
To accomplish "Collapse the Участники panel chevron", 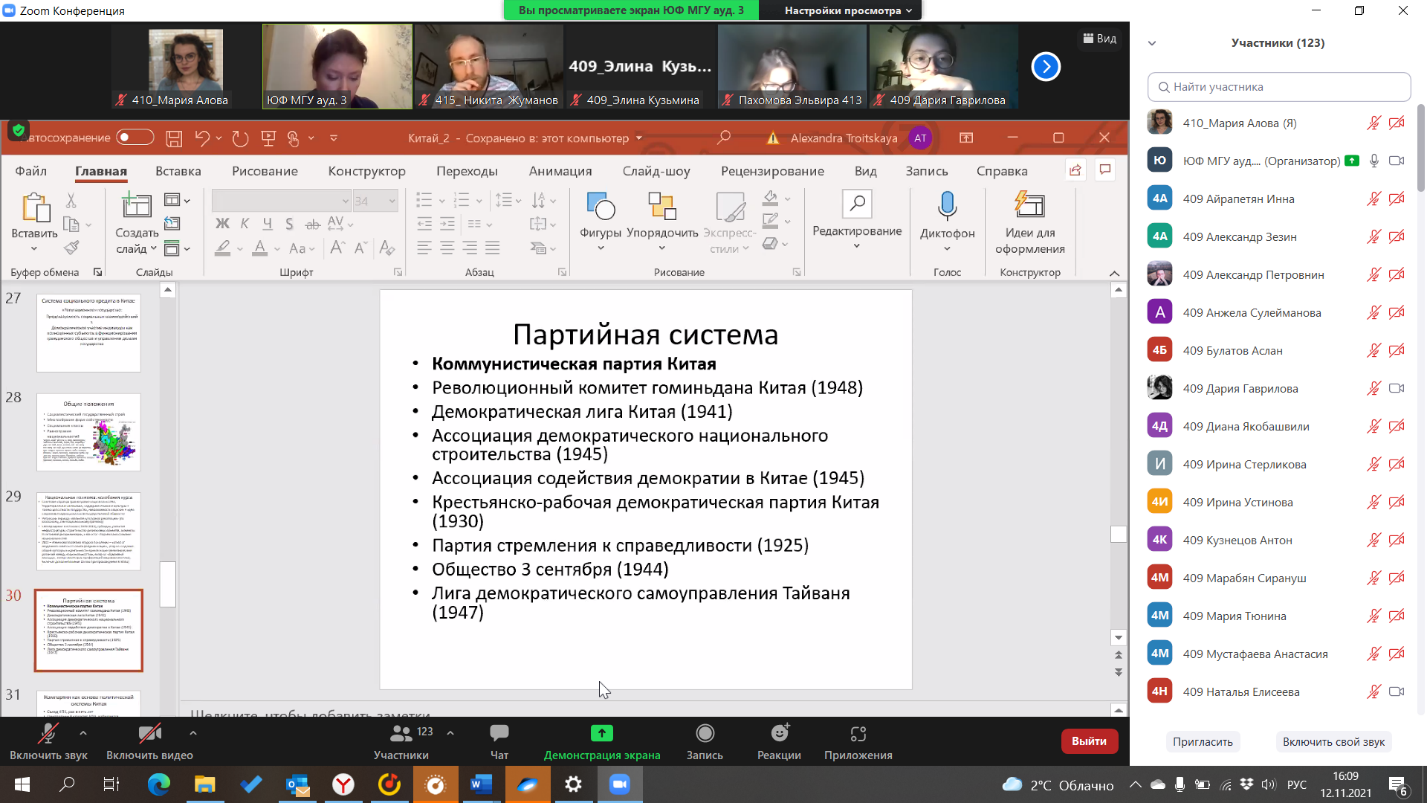I will [x=1152, y=43].
